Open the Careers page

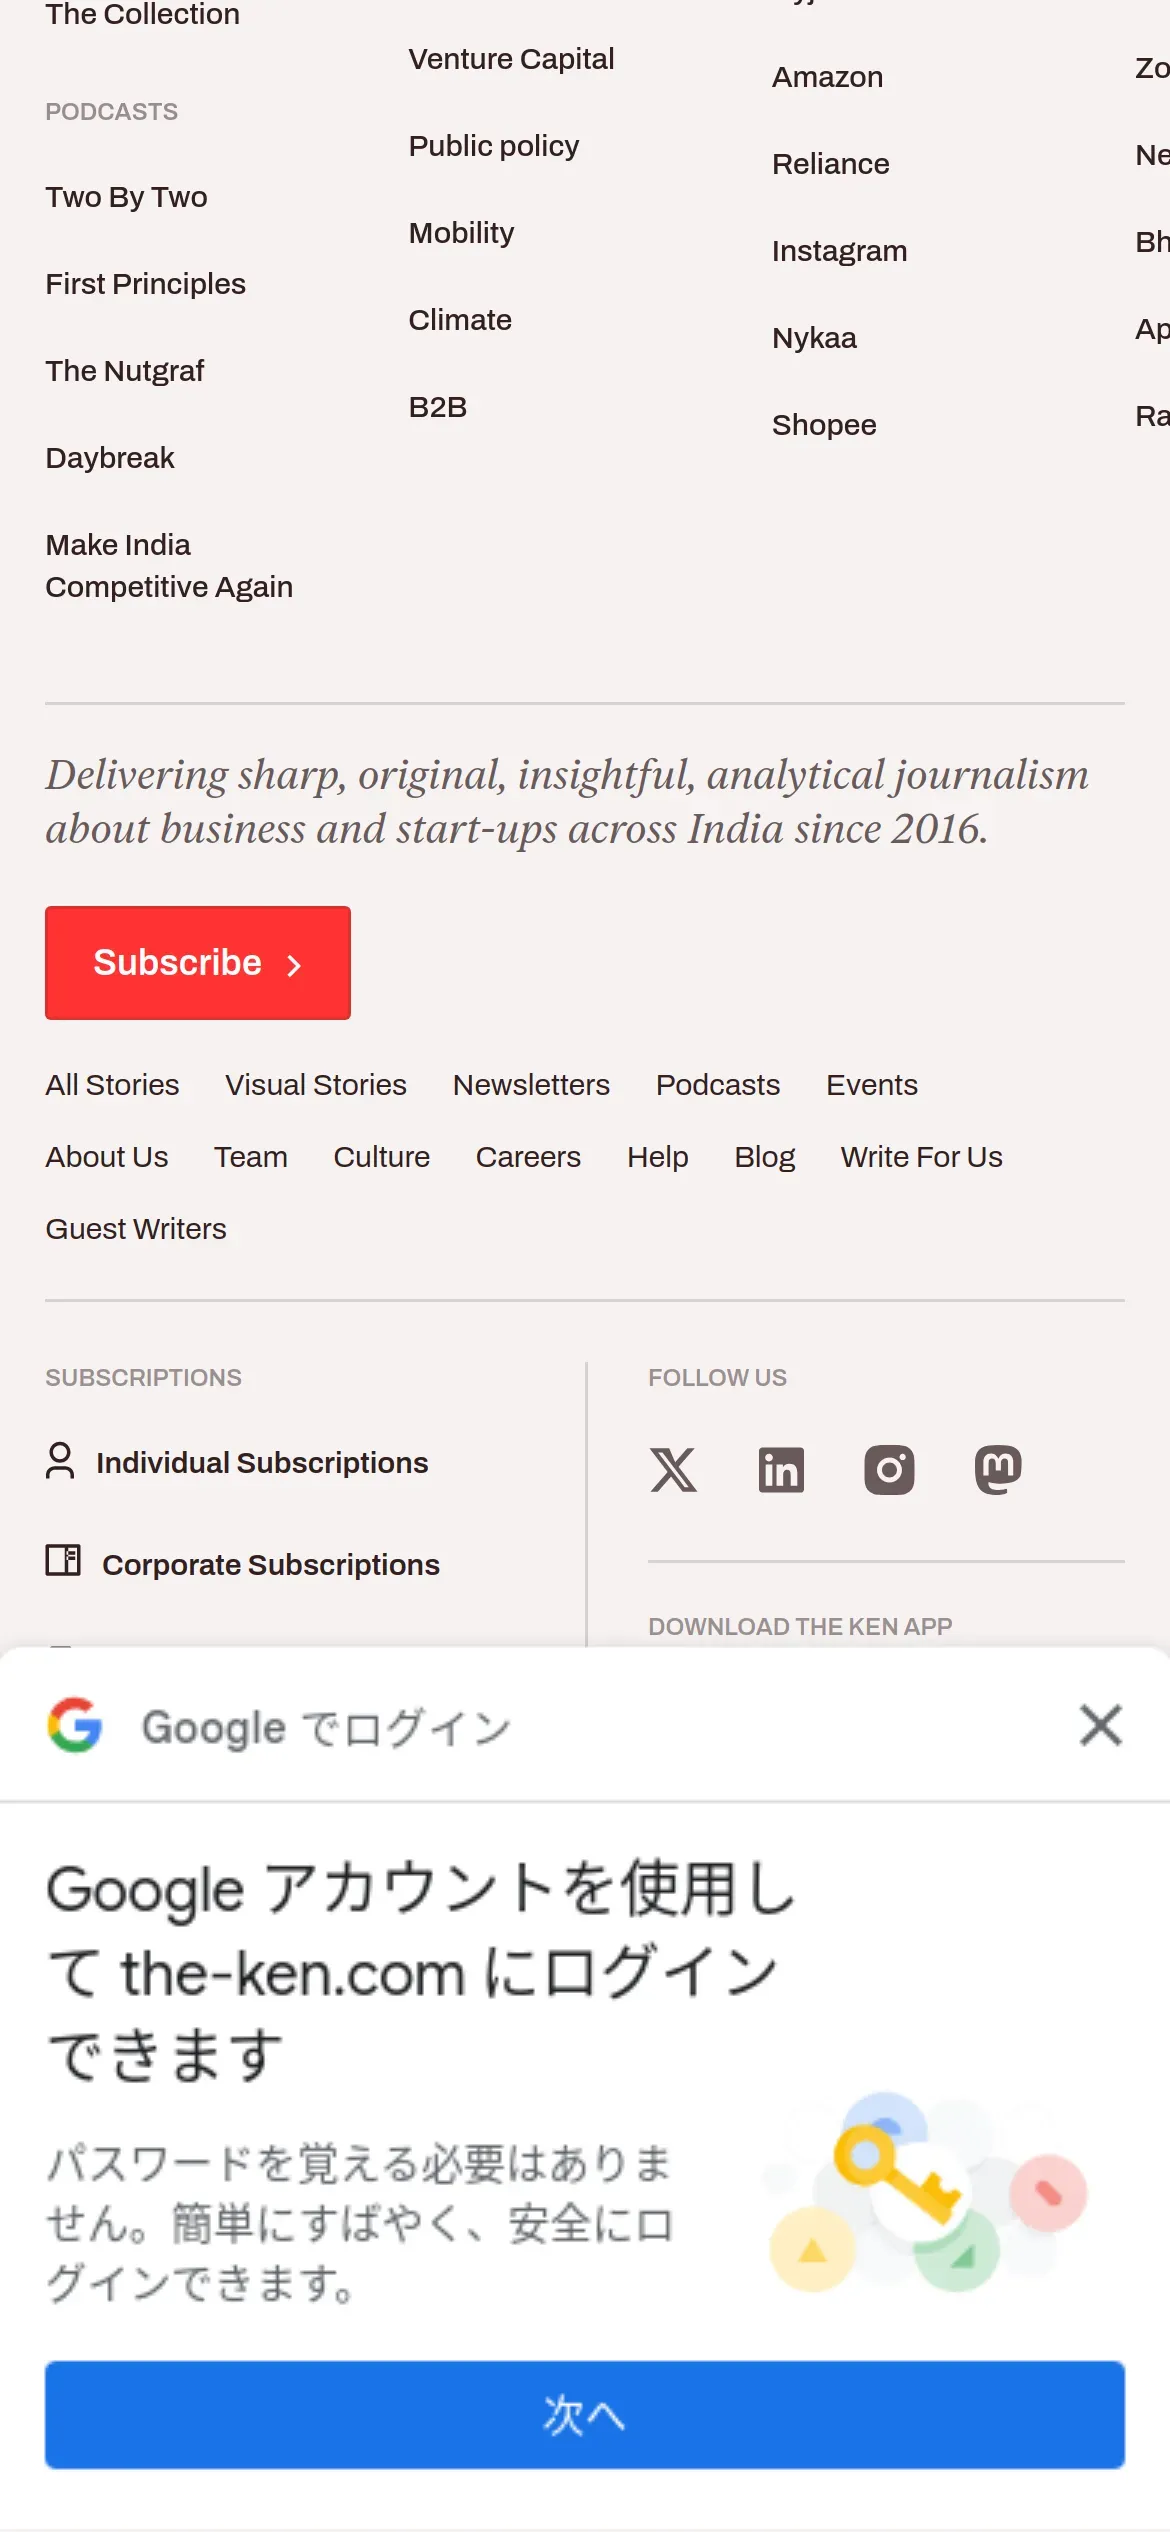528,1157
